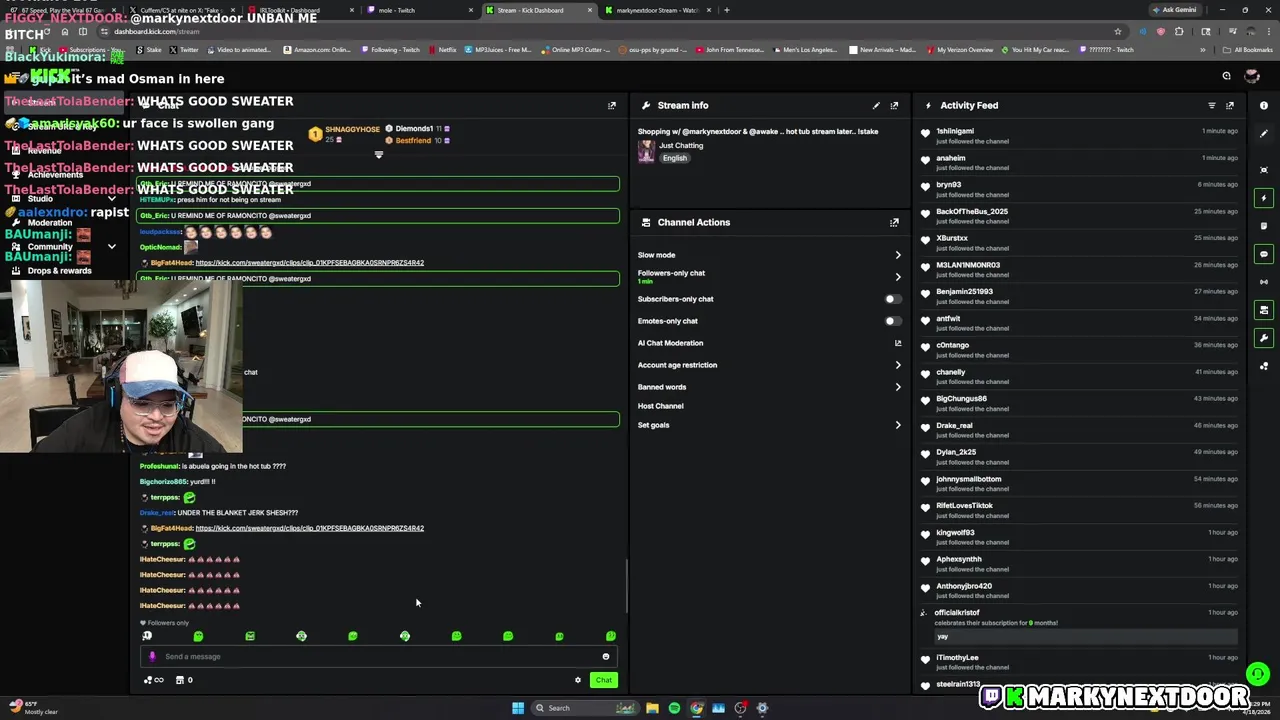Open emote picker in message box
The image size is (1280, 720).
[605, 657]
